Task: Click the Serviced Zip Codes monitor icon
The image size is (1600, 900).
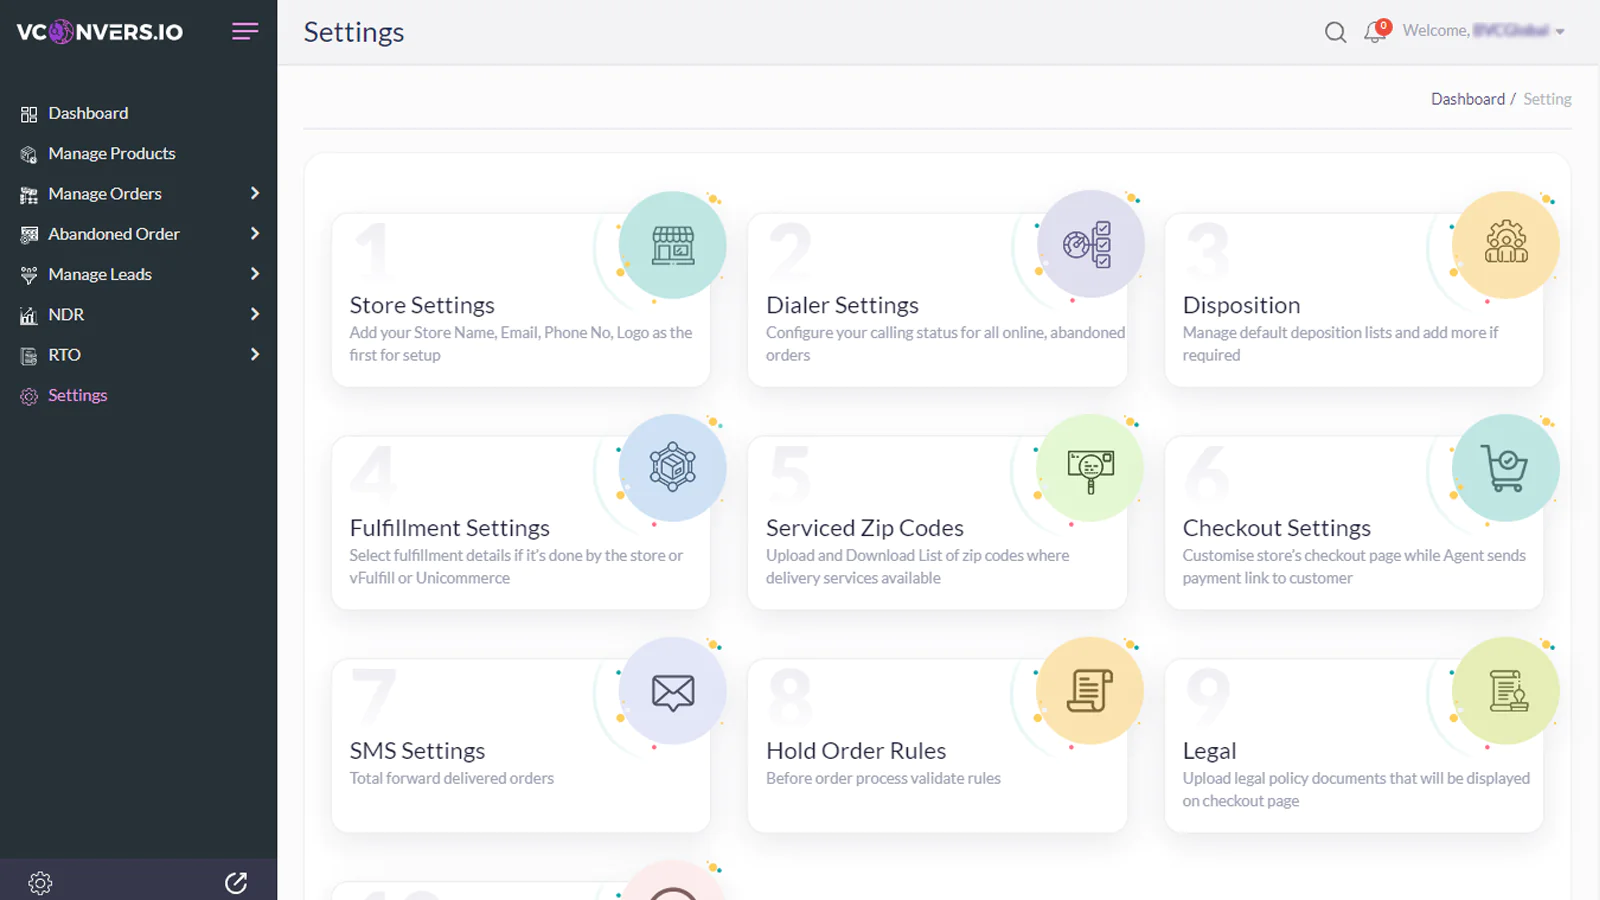Action: tap(1090, 471)
